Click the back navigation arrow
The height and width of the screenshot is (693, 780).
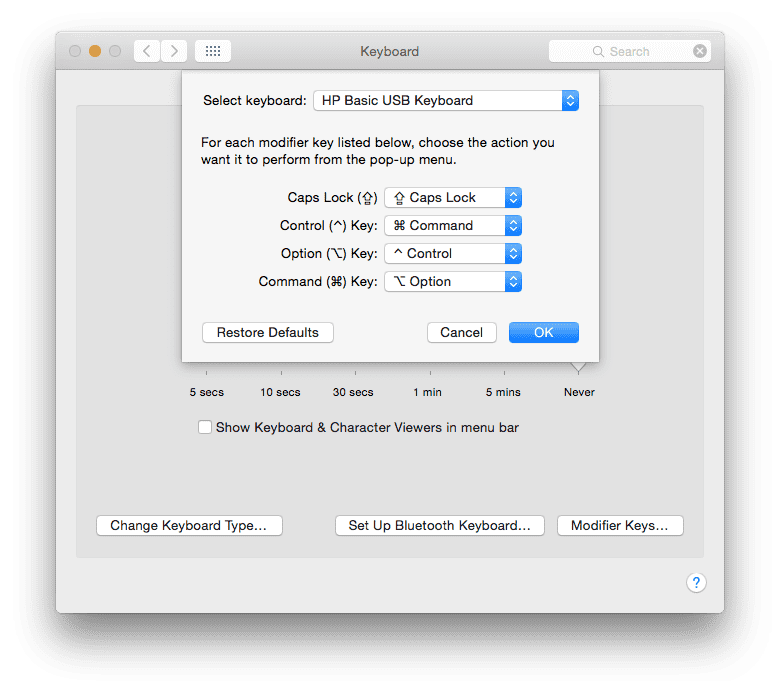pos(147,51)
